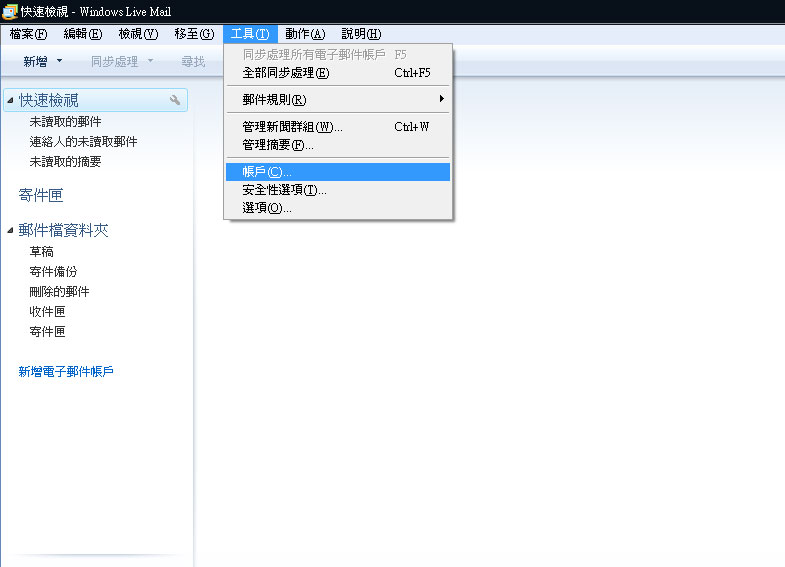Select the large 寄件匣 heading
The width and height of the screenshot is (785, 567).
click(x=41, y=195)
